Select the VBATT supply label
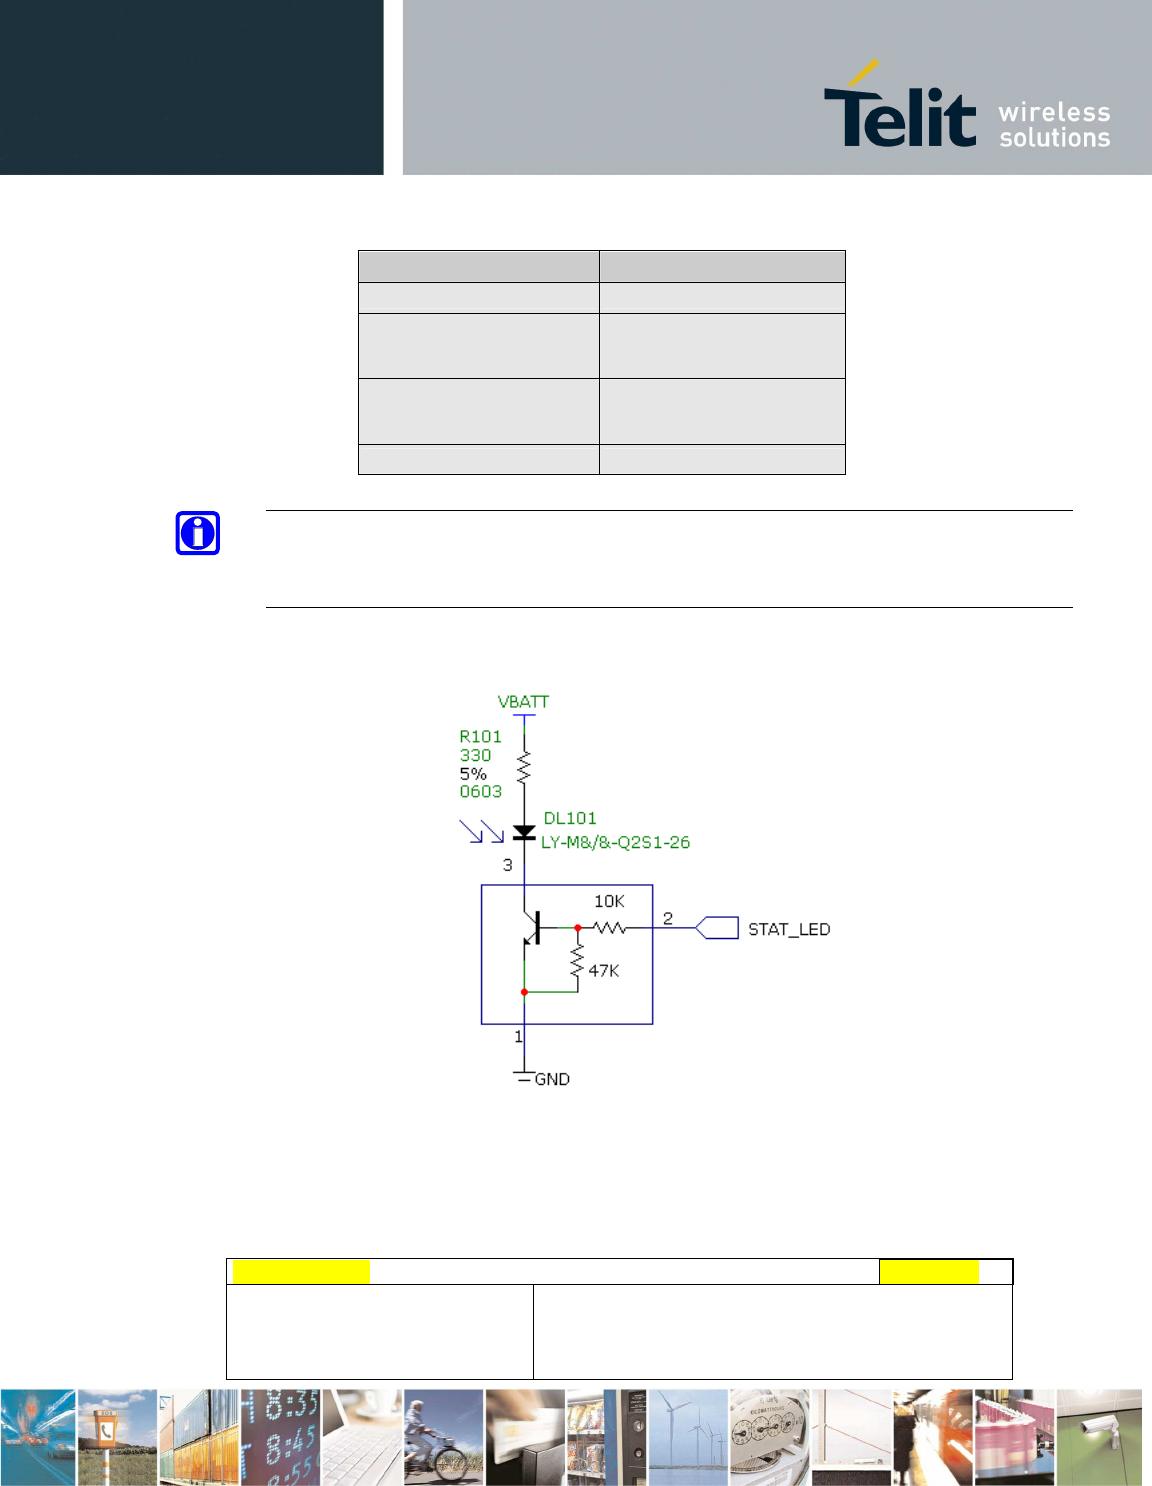This screenshot has height=1486, width=1152. point(523,702)
